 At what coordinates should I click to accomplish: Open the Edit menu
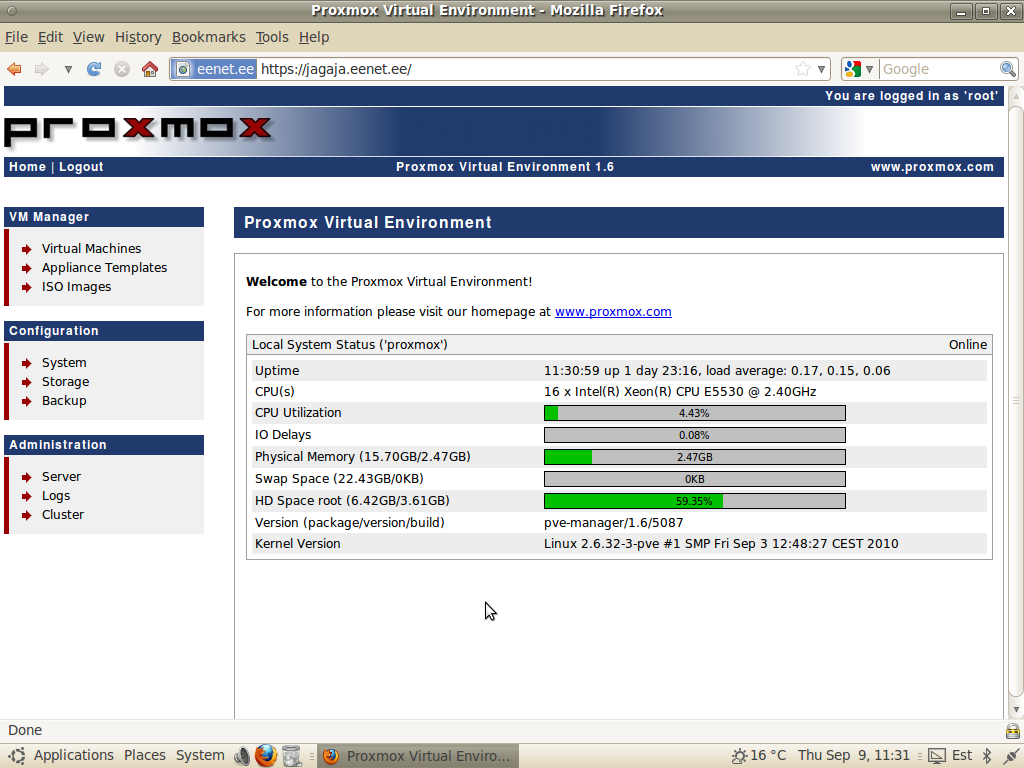[50, 37]
